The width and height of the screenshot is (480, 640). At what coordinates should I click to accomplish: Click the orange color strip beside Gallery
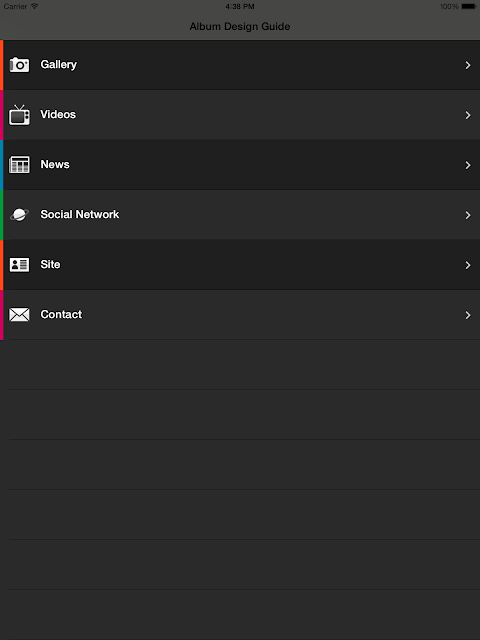(x=2, y=65)
